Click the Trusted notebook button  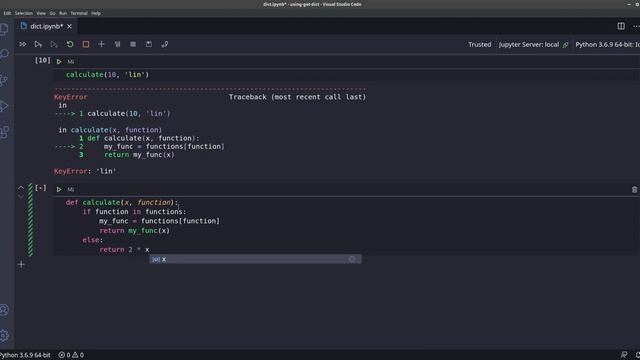(480, 44)
